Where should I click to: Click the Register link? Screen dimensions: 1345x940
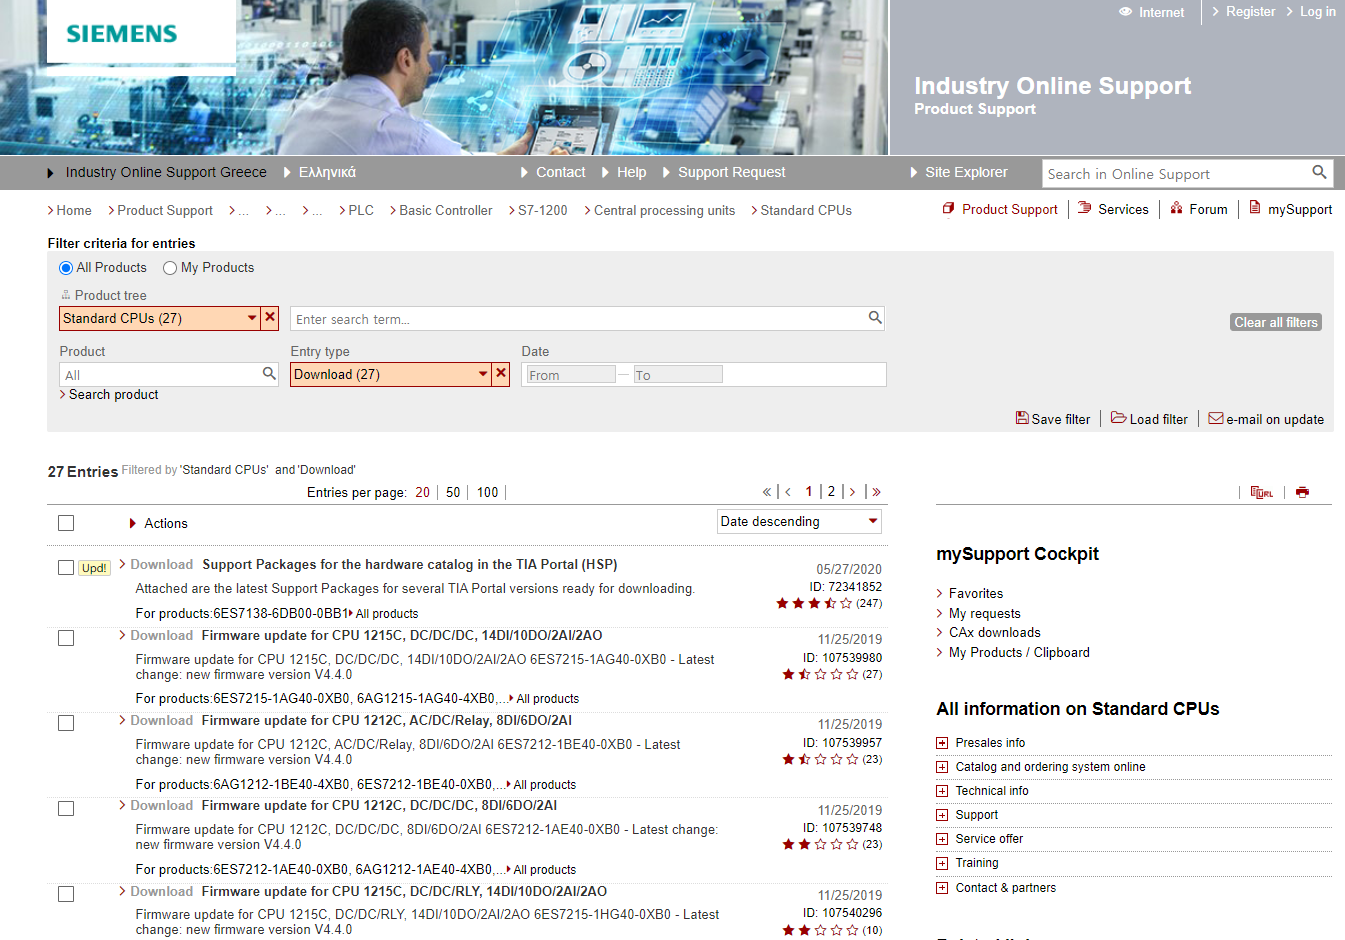1250,12
